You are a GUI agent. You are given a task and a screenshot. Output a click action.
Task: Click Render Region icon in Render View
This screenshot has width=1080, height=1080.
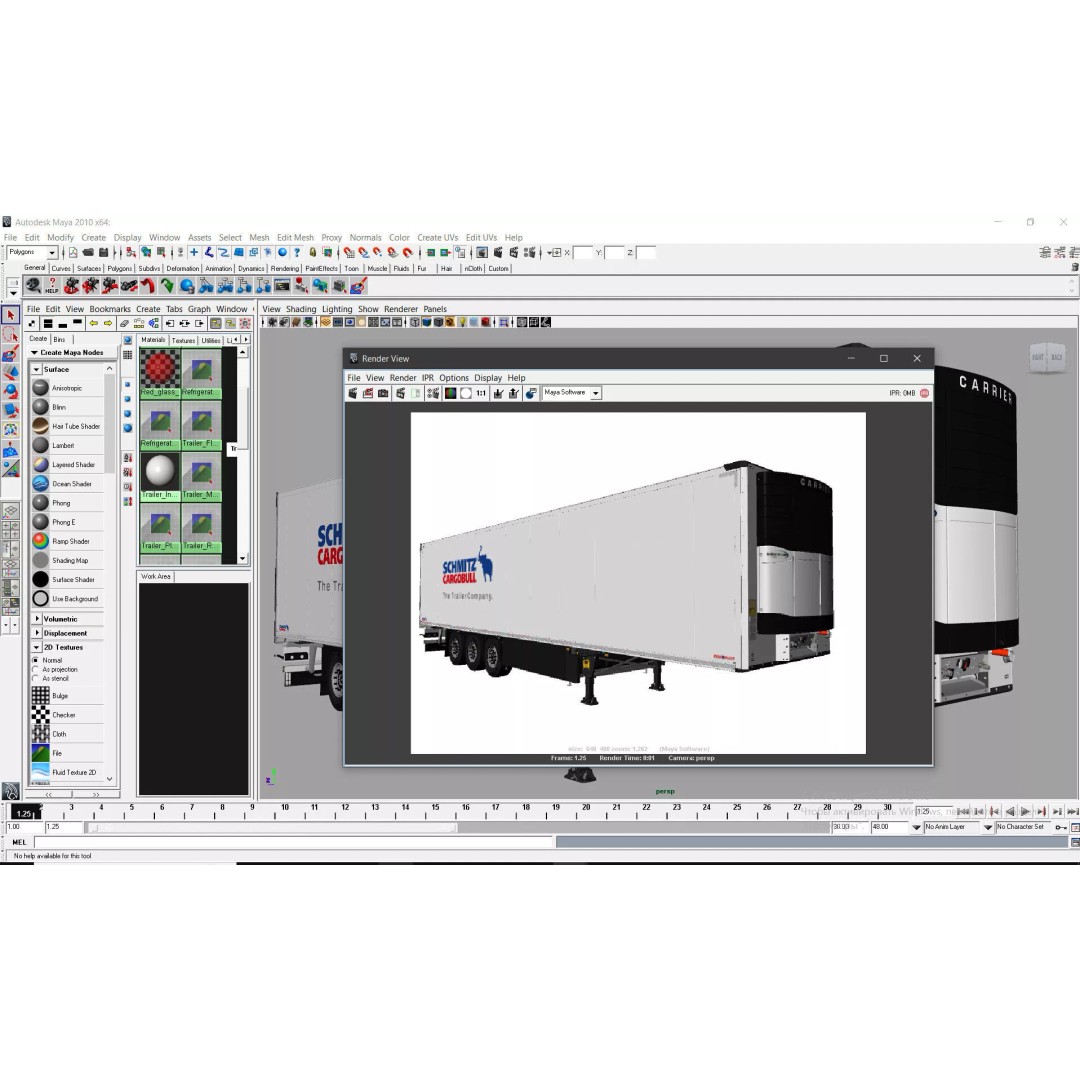[368, 393]
